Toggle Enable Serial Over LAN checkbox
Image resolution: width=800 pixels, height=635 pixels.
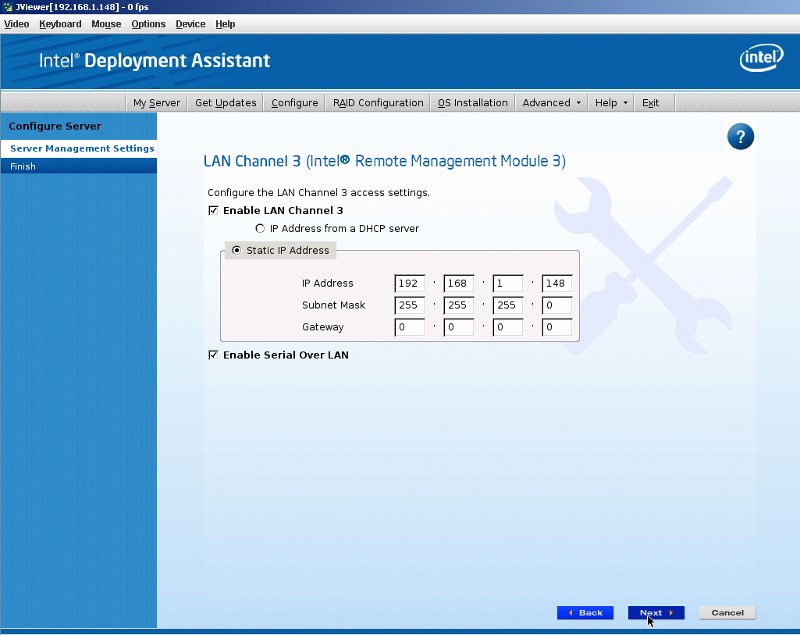tap(213, 354)
